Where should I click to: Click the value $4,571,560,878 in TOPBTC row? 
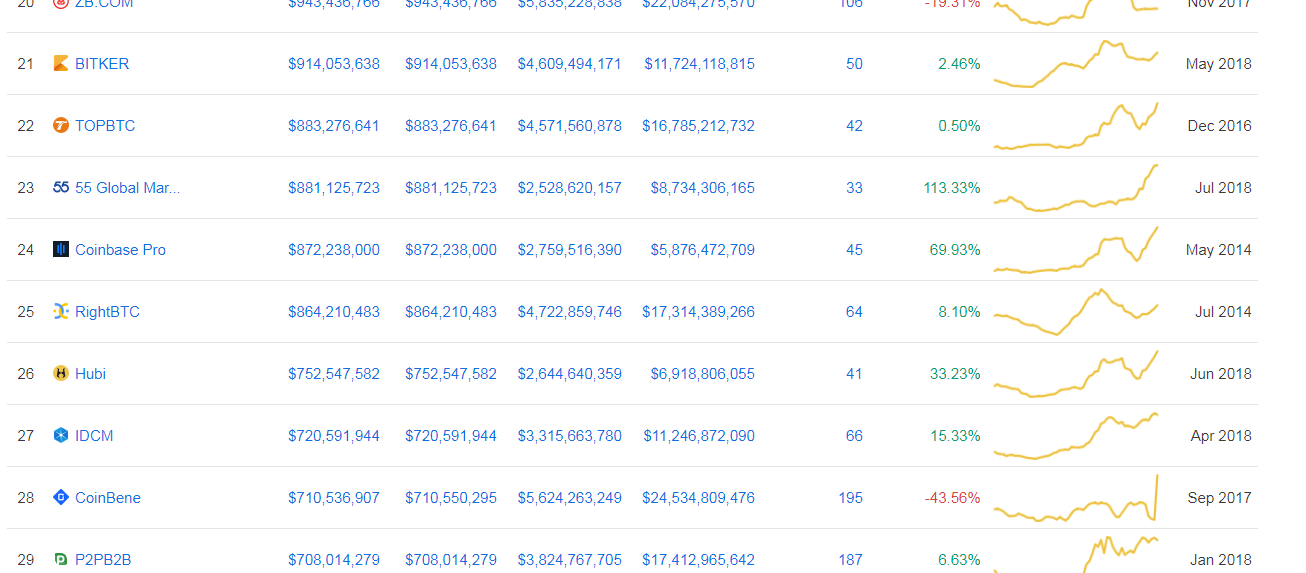tap(569, 126)
